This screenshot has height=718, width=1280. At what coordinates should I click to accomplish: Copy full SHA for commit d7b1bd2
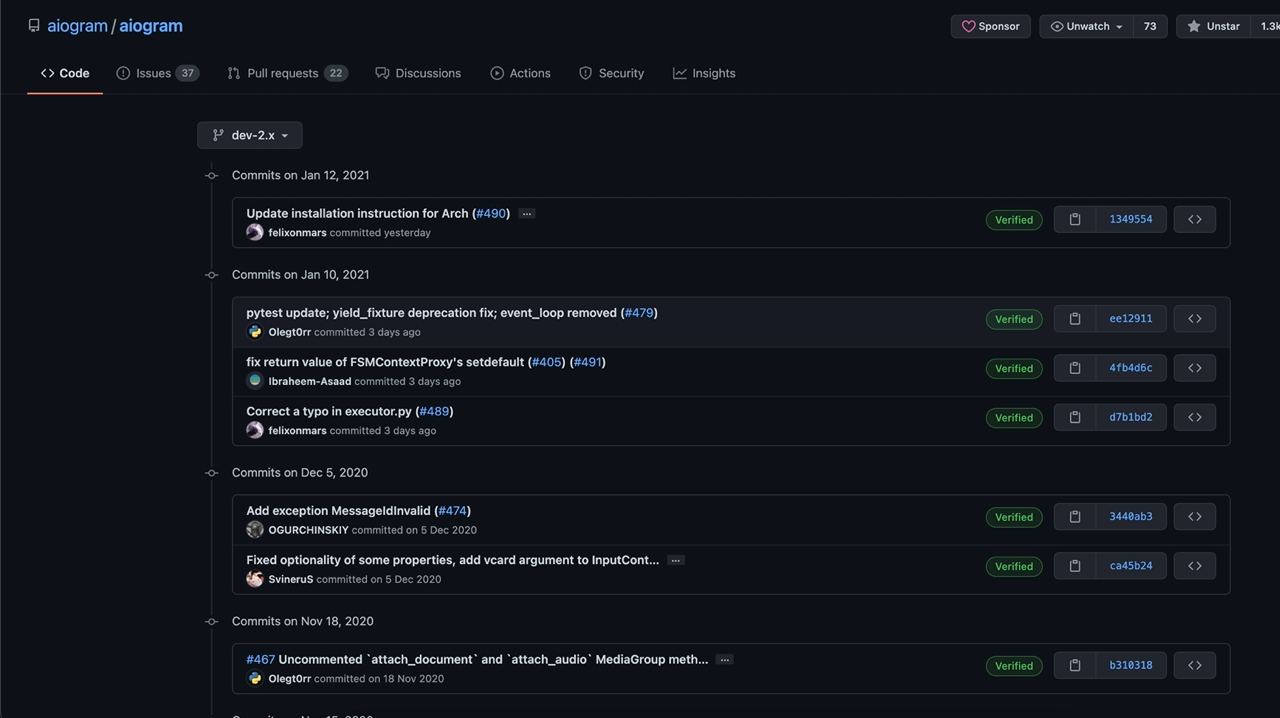(x=1075, y=417)
